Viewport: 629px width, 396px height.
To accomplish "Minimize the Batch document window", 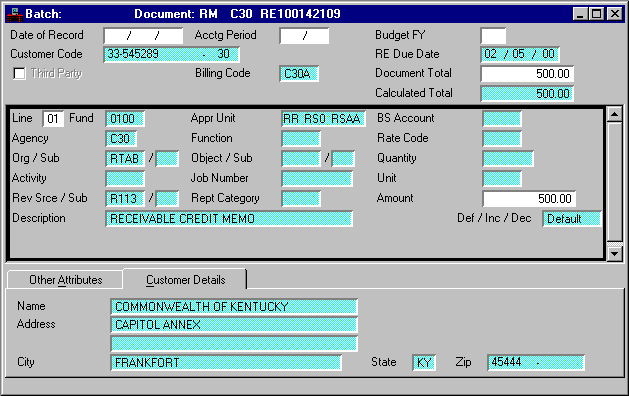I will coord(580,14).
